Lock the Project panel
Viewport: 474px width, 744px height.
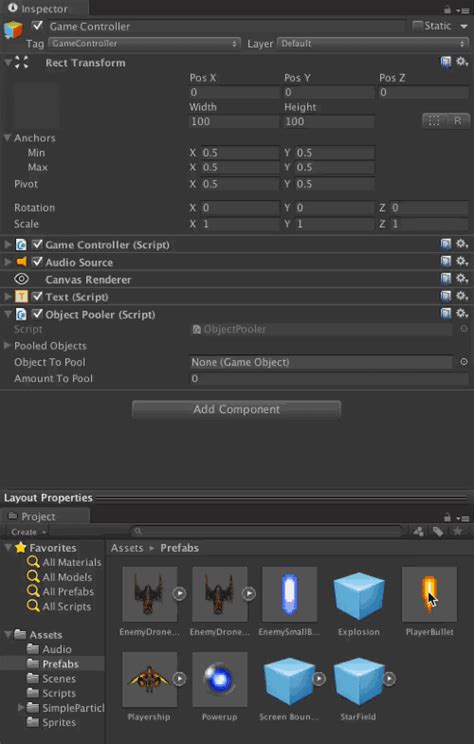(x=447, y=517)
